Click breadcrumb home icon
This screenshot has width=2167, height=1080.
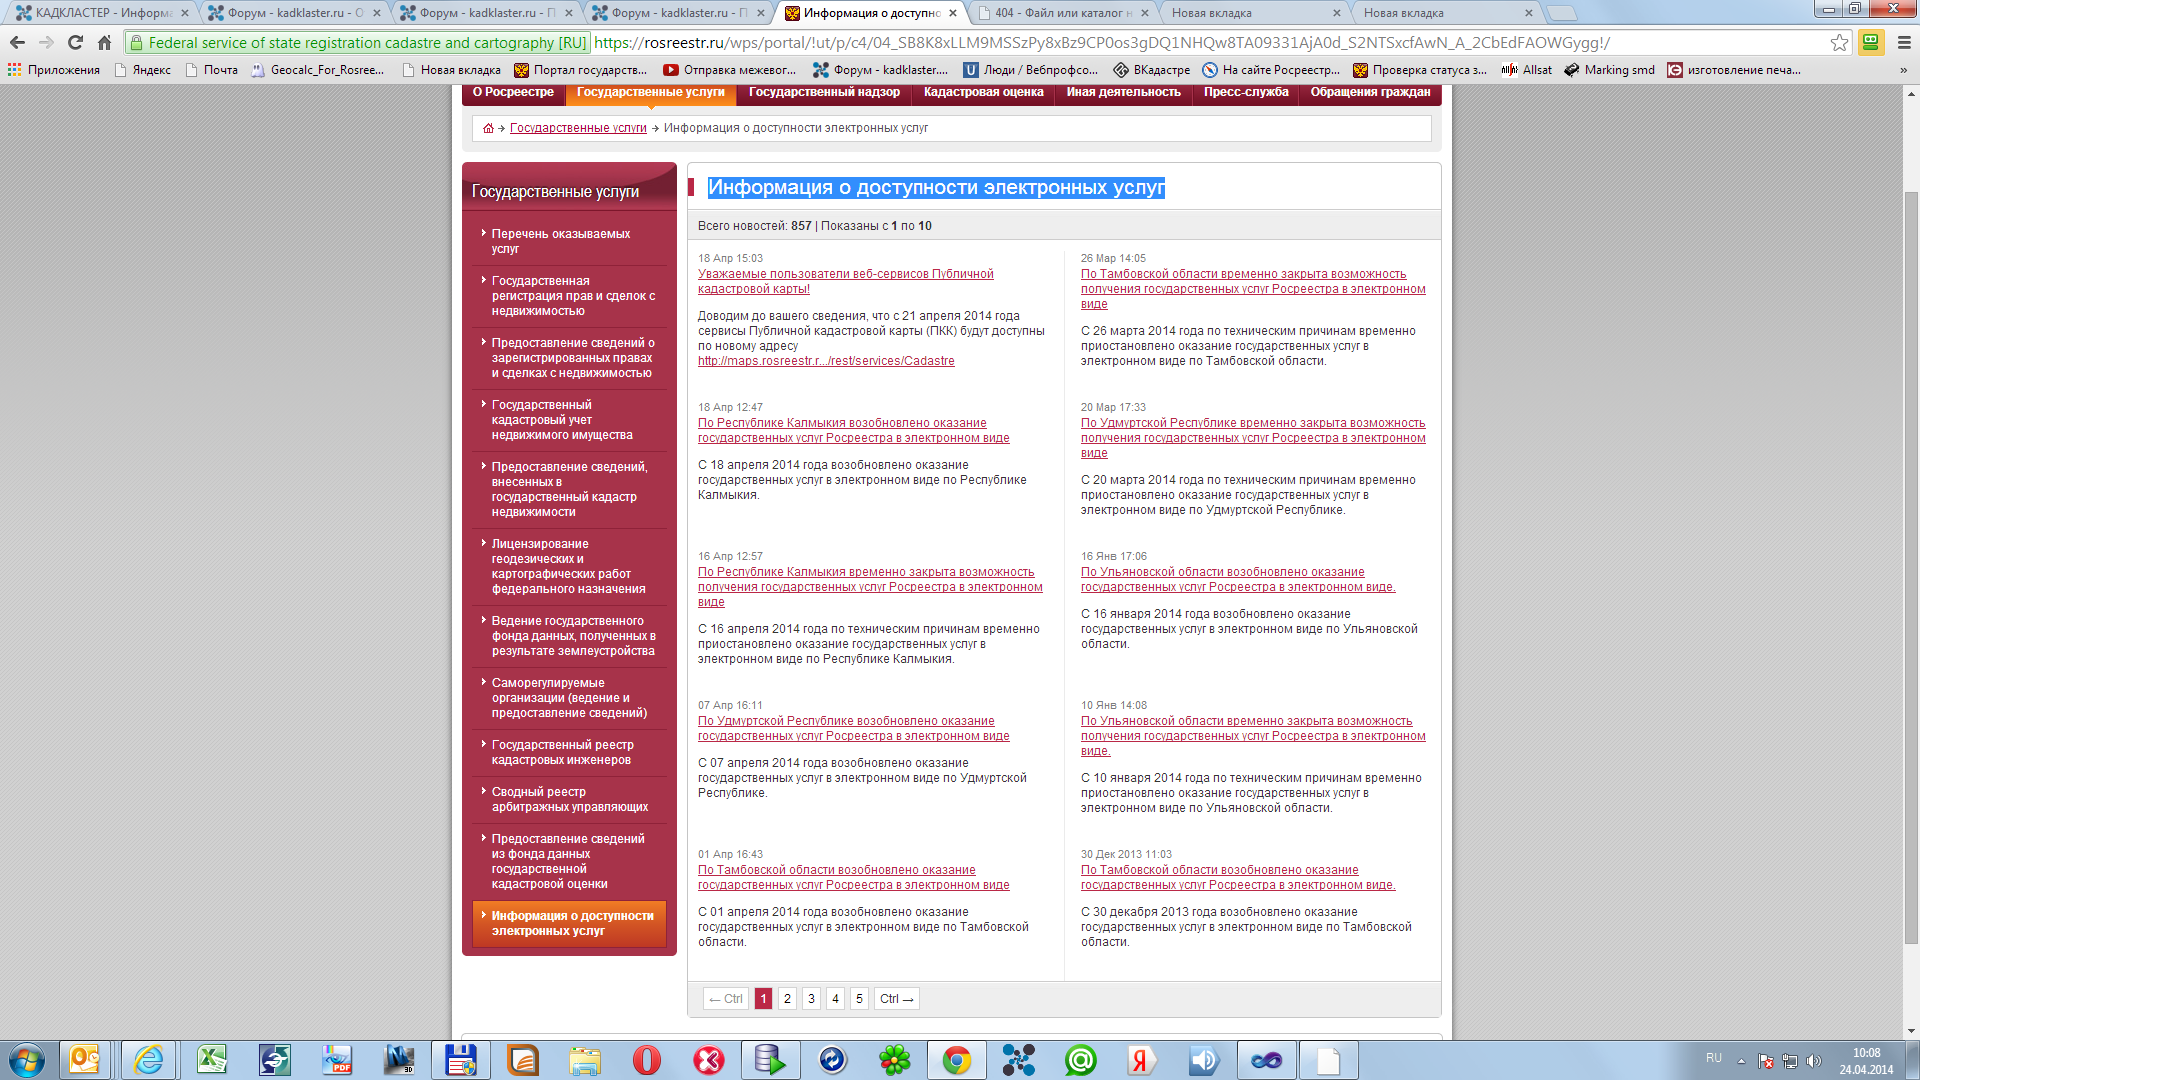click(488, 128)
